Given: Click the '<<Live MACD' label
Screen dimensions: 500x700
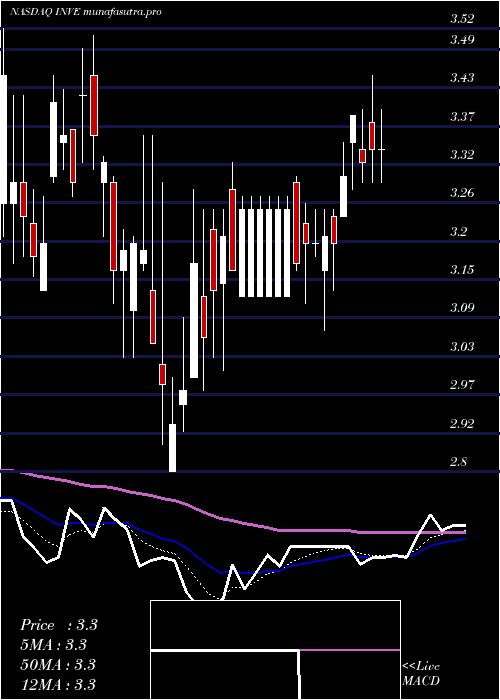Looking at the screenshot, I should click(421, 673).
